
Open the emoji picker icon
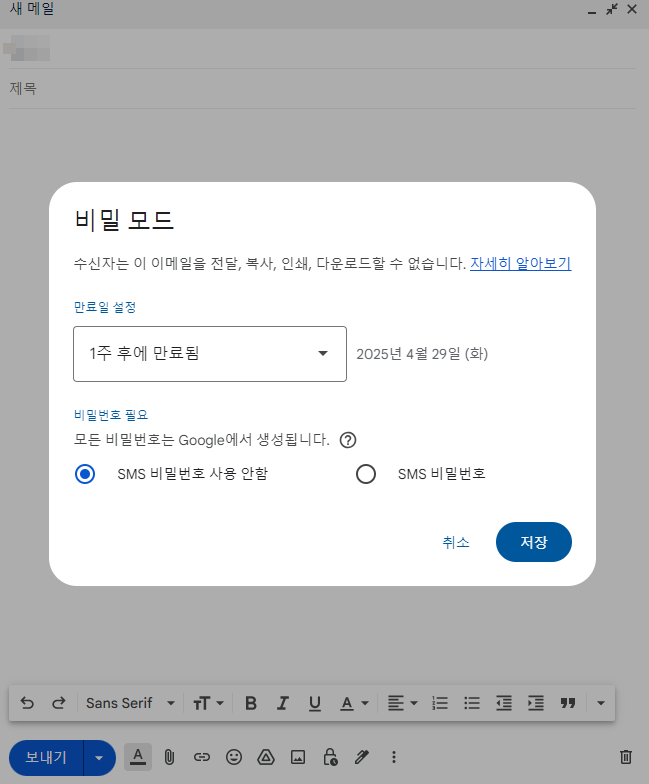[x=234, y=757]
